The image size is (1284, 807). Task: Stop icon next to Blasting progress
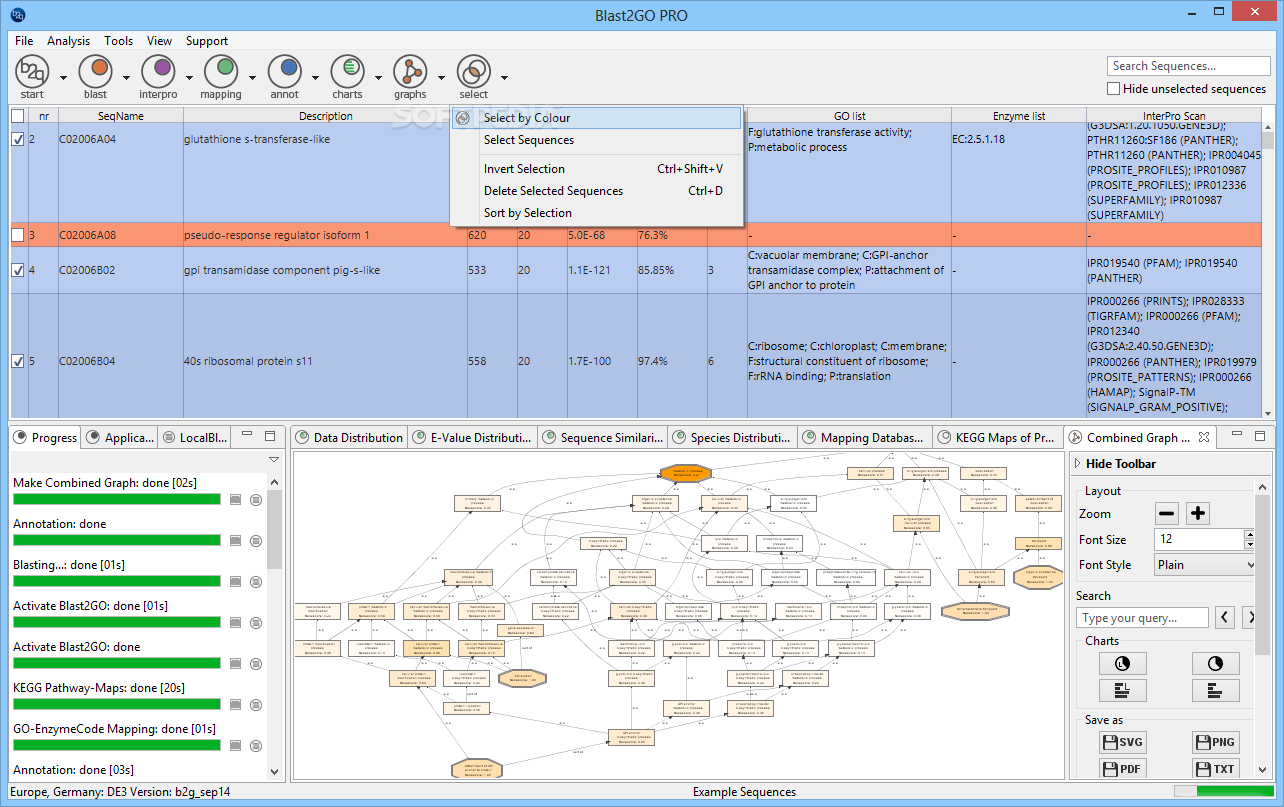coord(236,581)
